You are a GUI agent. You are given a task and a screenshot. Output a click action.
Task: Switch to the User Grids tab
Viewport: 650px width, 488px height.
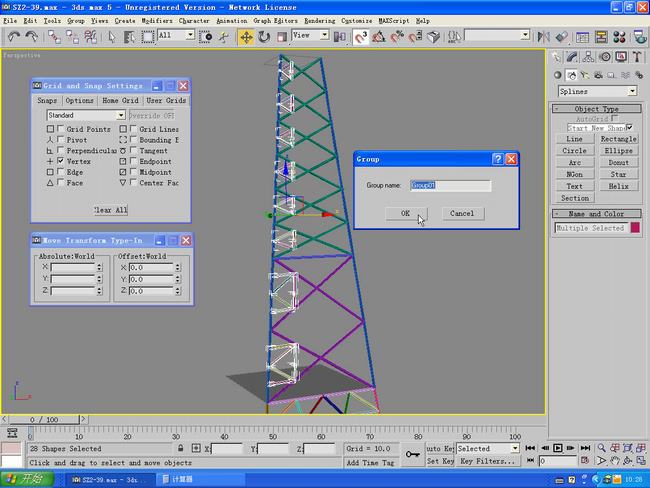(x=166, y=100)
